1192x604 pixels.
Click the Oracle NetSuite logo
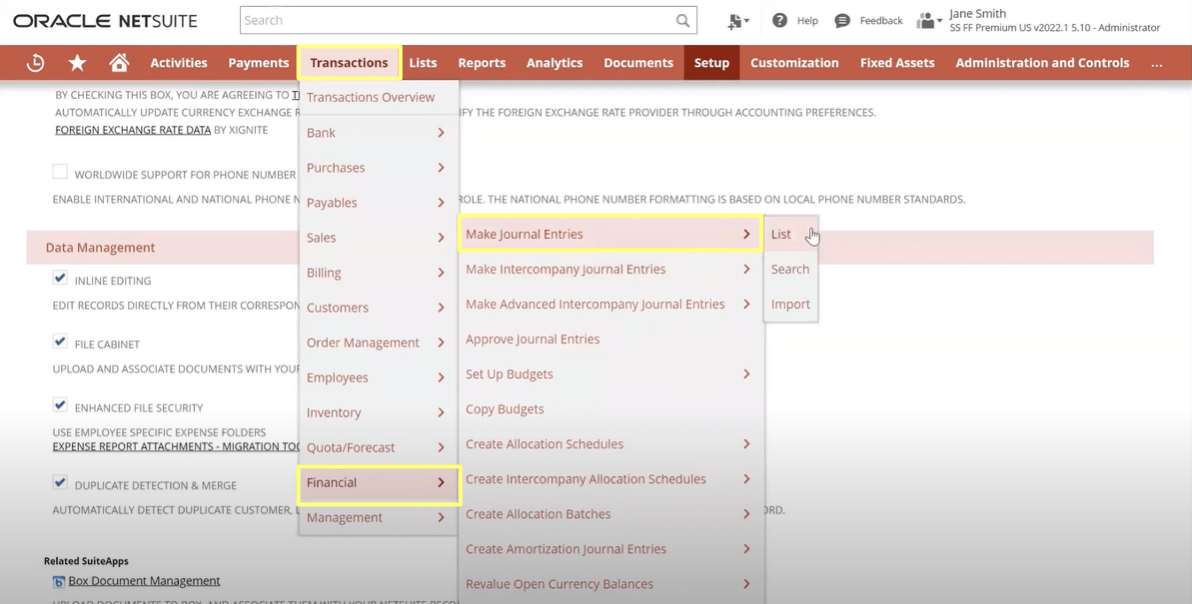point(104,19)
